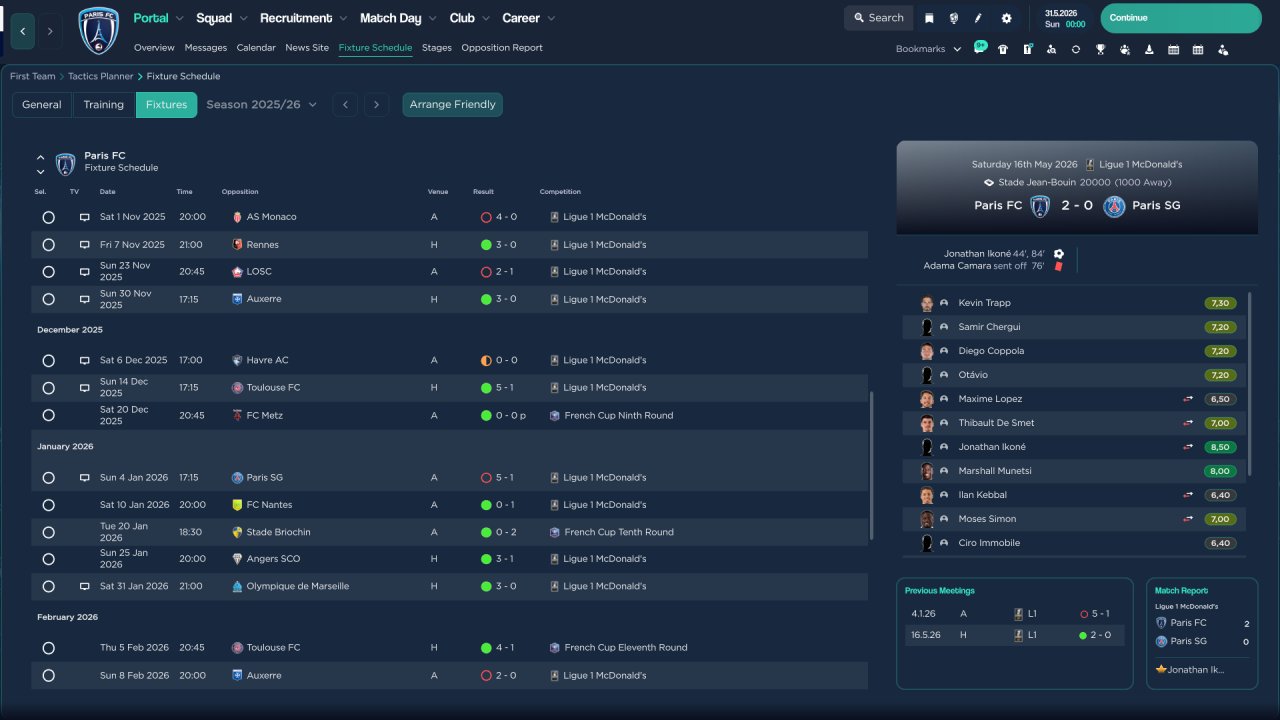Expand the Recruitment menu dropdown arrow

(x=343, y=19)
